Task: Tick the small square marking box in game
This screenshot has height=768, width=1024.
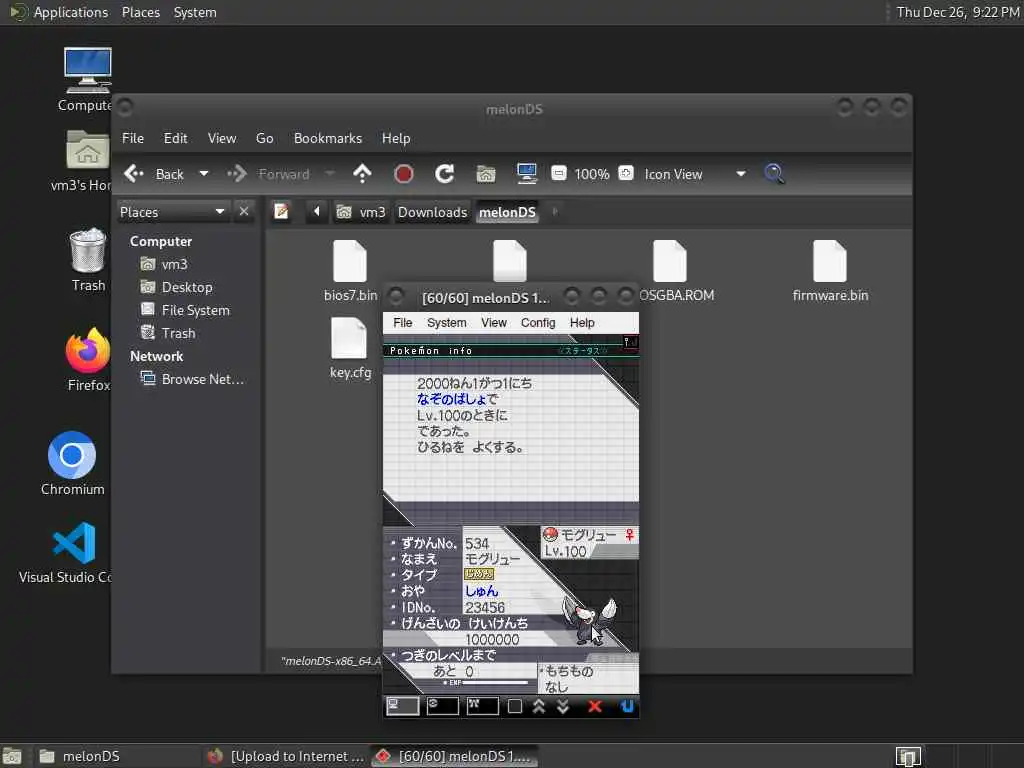Action: [x=515, y=707]
